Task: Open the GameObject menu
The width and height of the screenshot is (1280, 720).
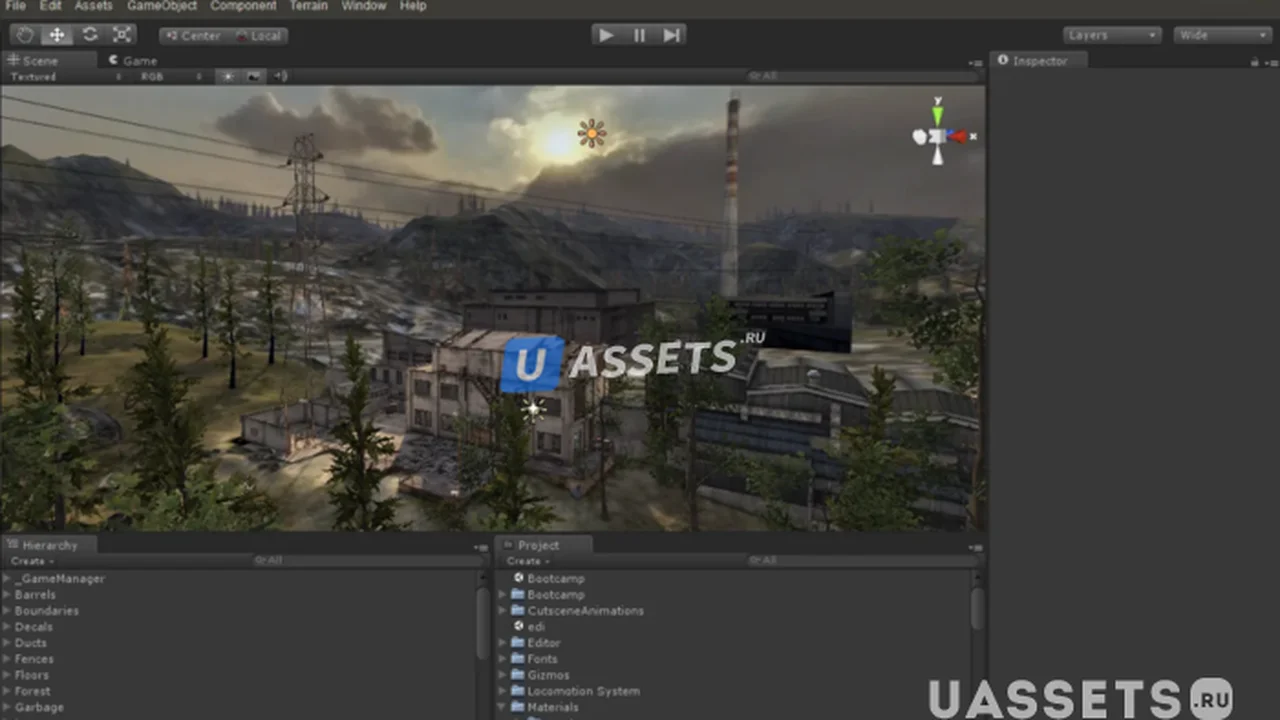Action: click(x=160, y=6)
